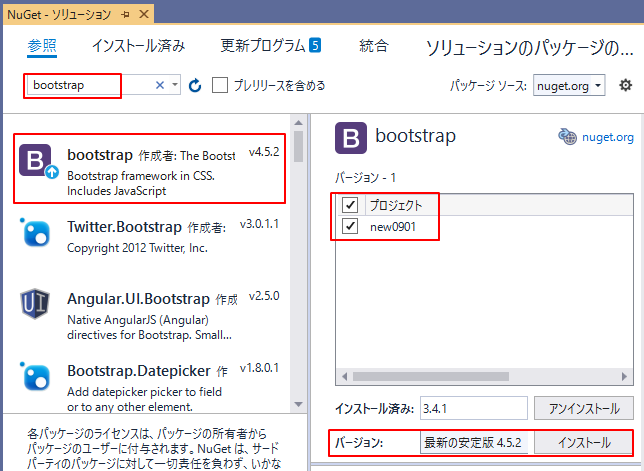The image size is (644, 471).
Task: Click "Add datepicker picker to field" description
Action: tap(144, 392)
